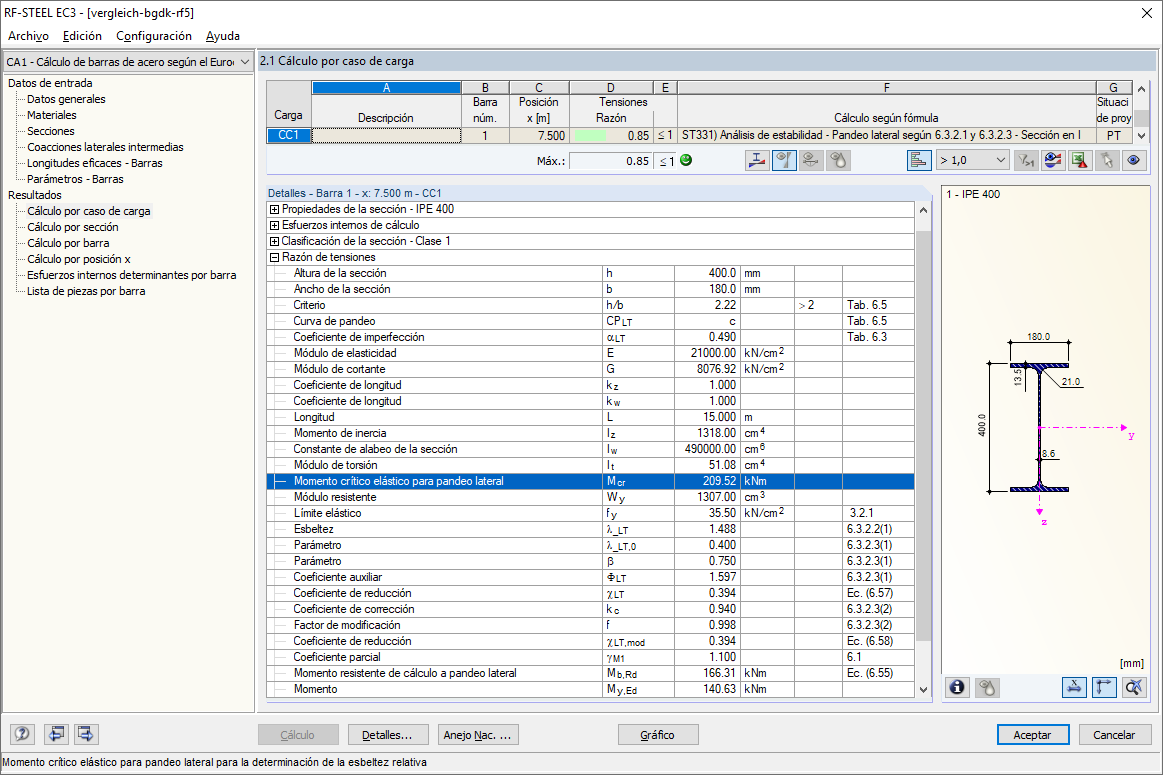Click column A header in the table

[x=386, y=88]
